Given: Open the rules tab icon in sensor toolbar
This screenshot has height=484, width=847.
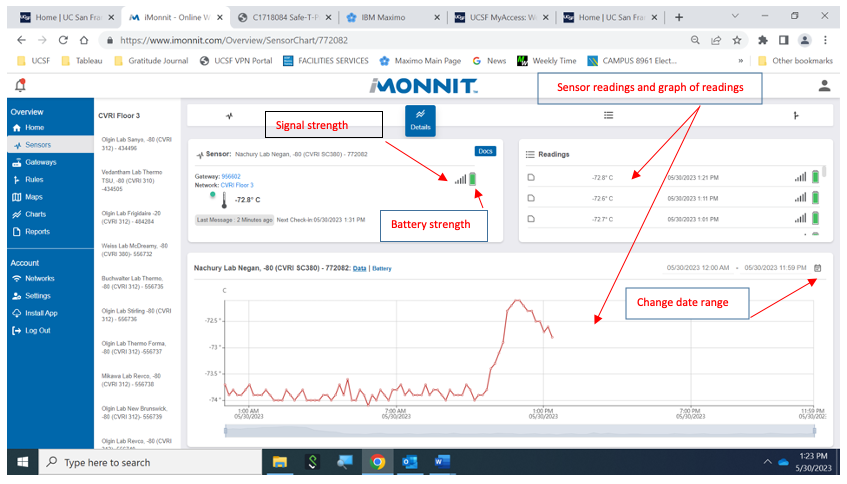Looking at the screenshot, I should pos(796,115).
